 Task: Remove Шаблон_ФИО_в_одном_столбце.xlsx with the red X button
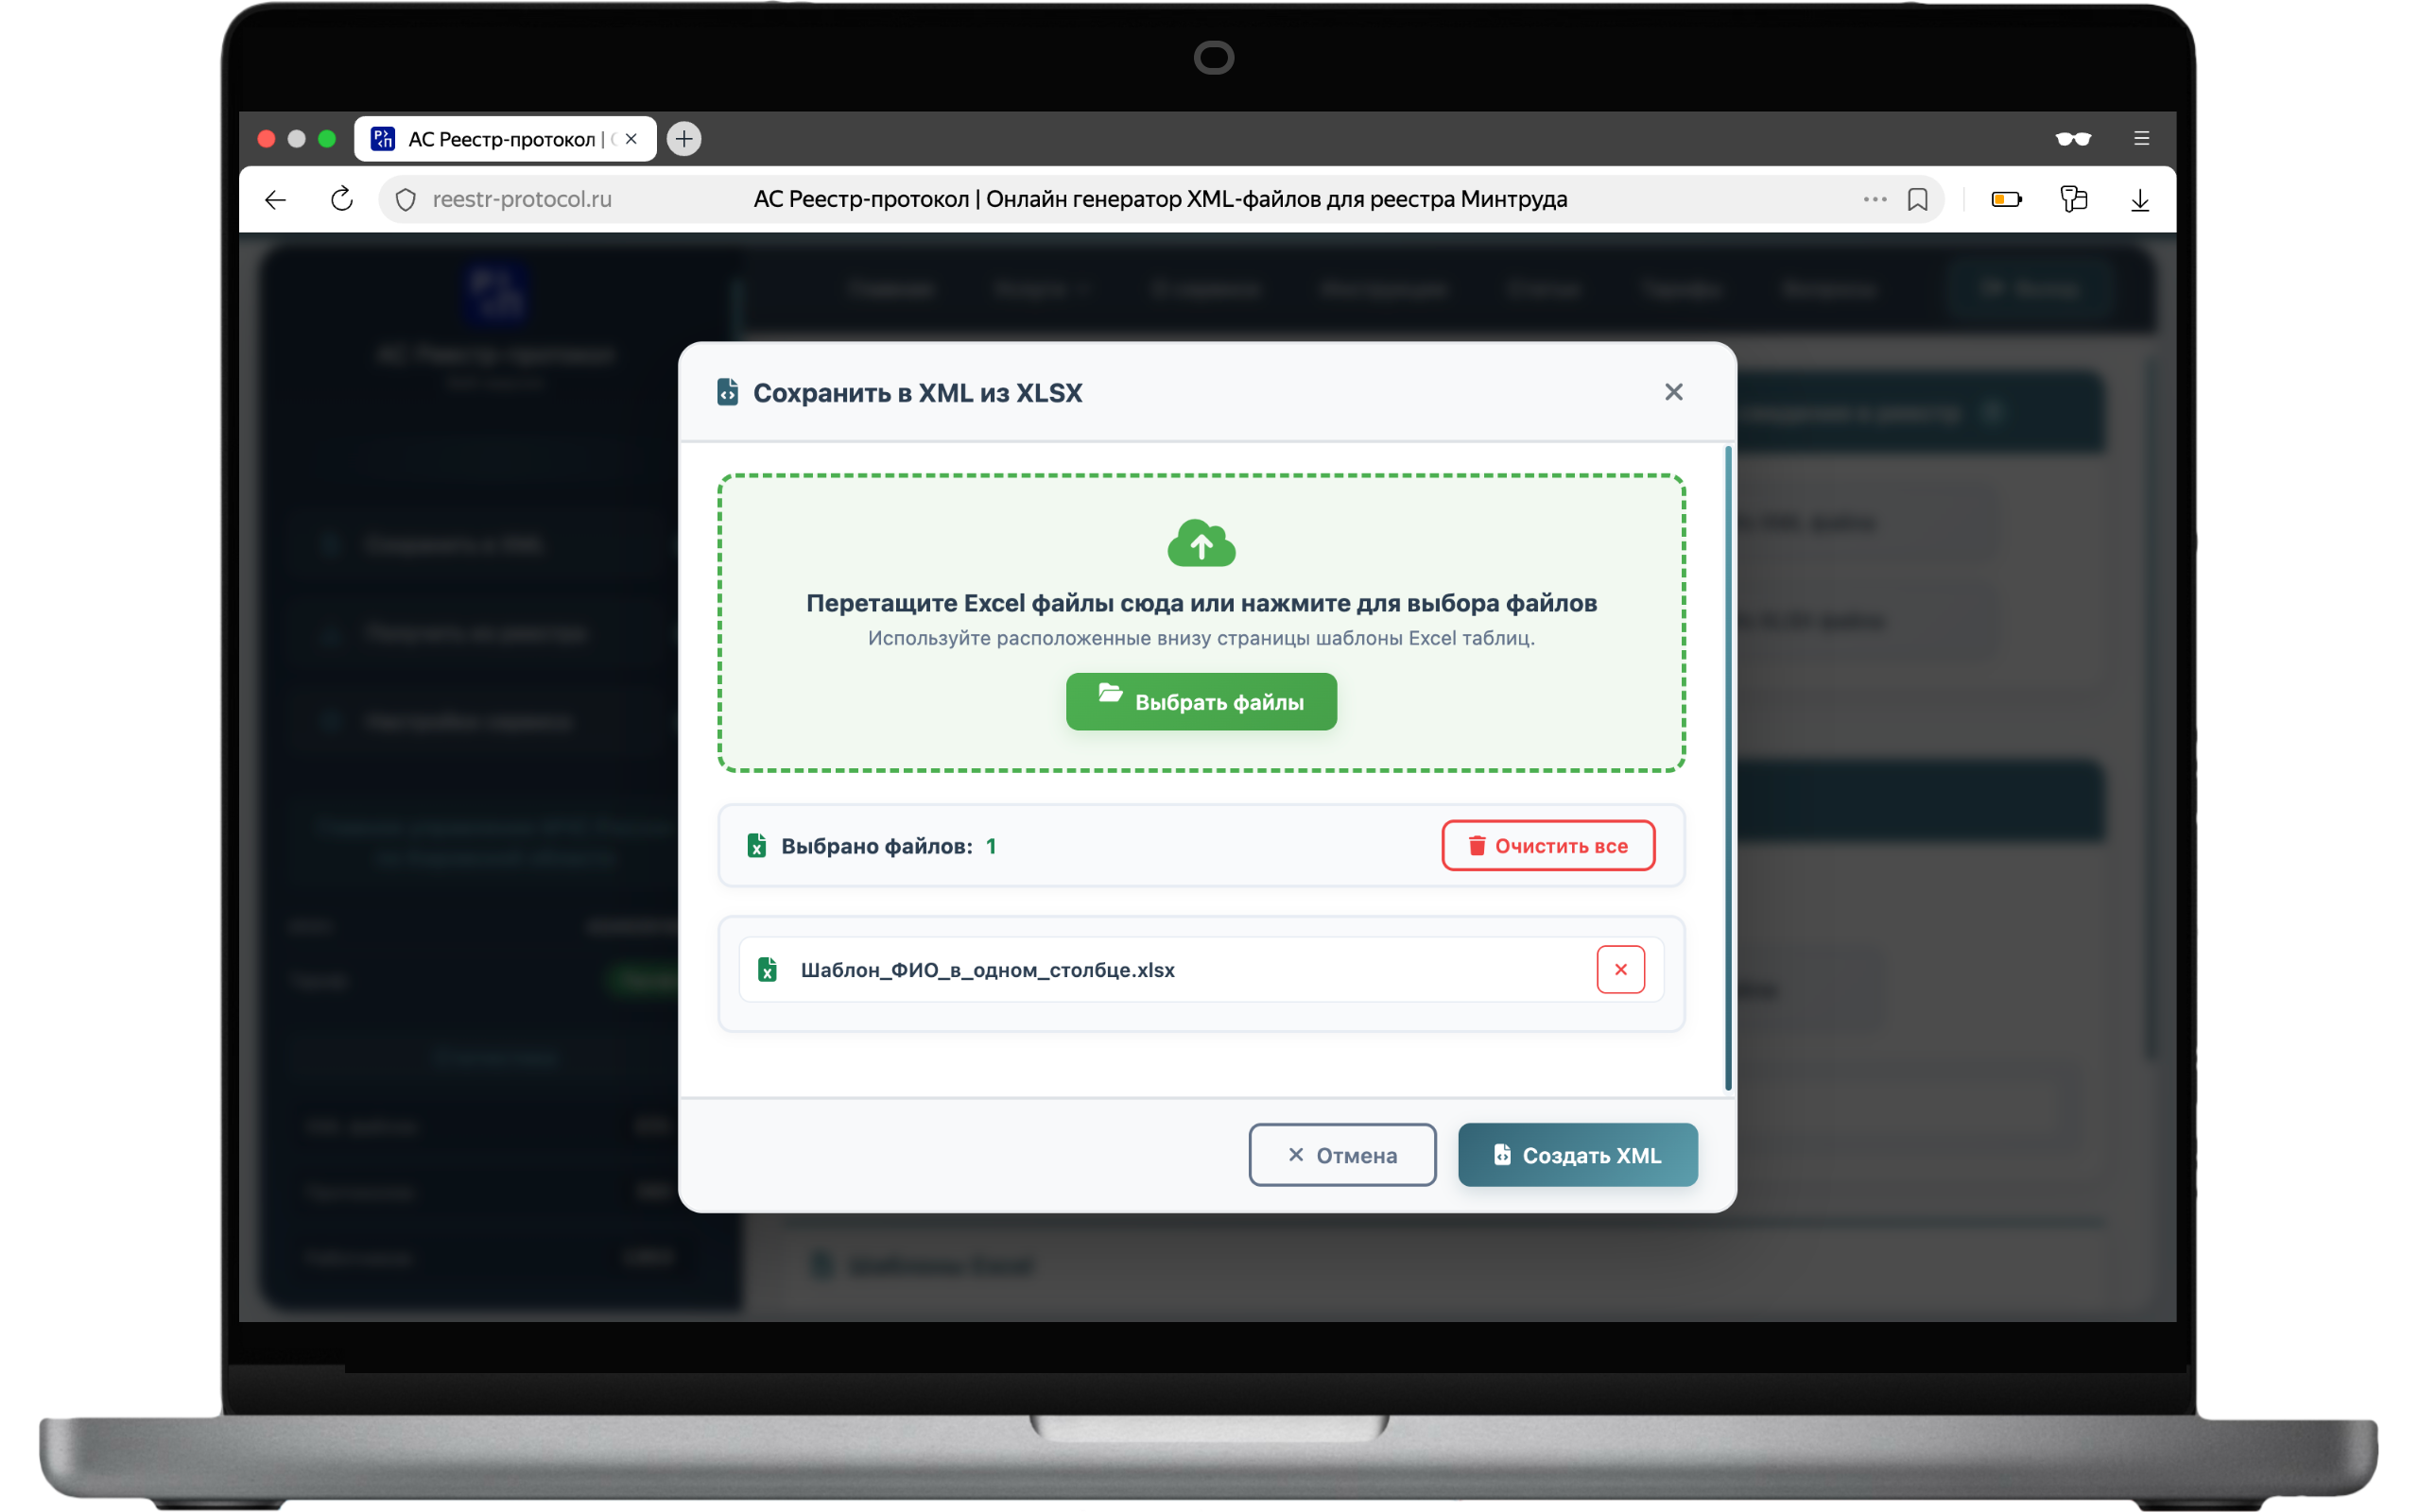tap(1620, 969)
